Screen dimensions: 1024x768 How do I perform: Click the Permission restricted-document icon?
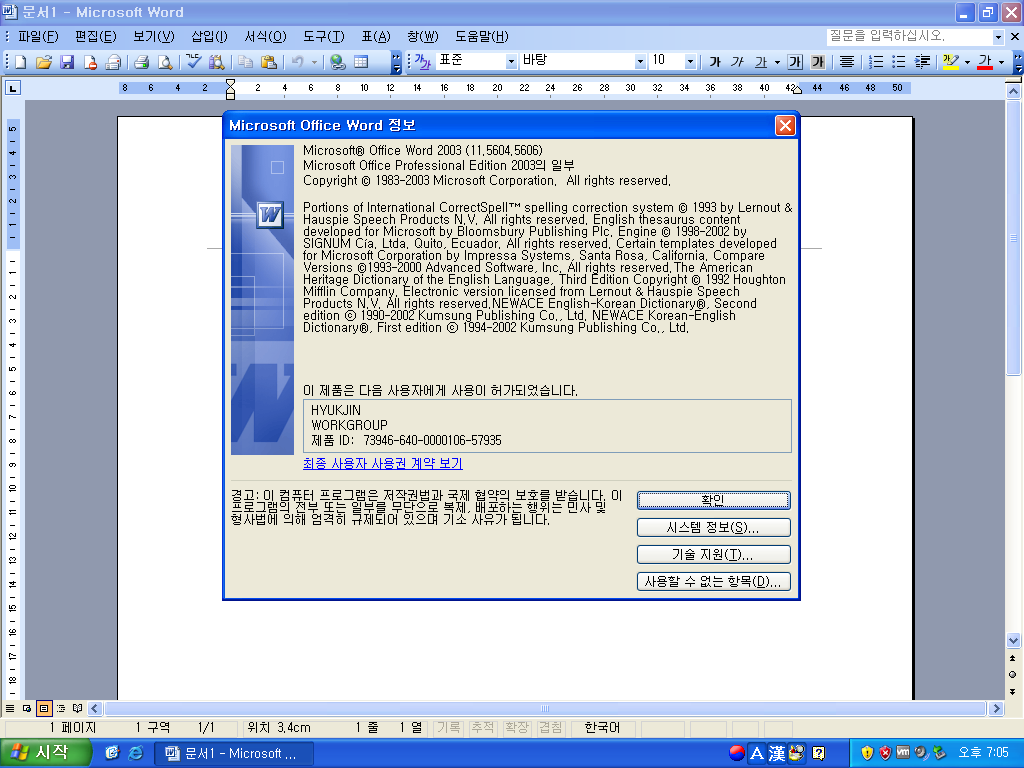90,62
